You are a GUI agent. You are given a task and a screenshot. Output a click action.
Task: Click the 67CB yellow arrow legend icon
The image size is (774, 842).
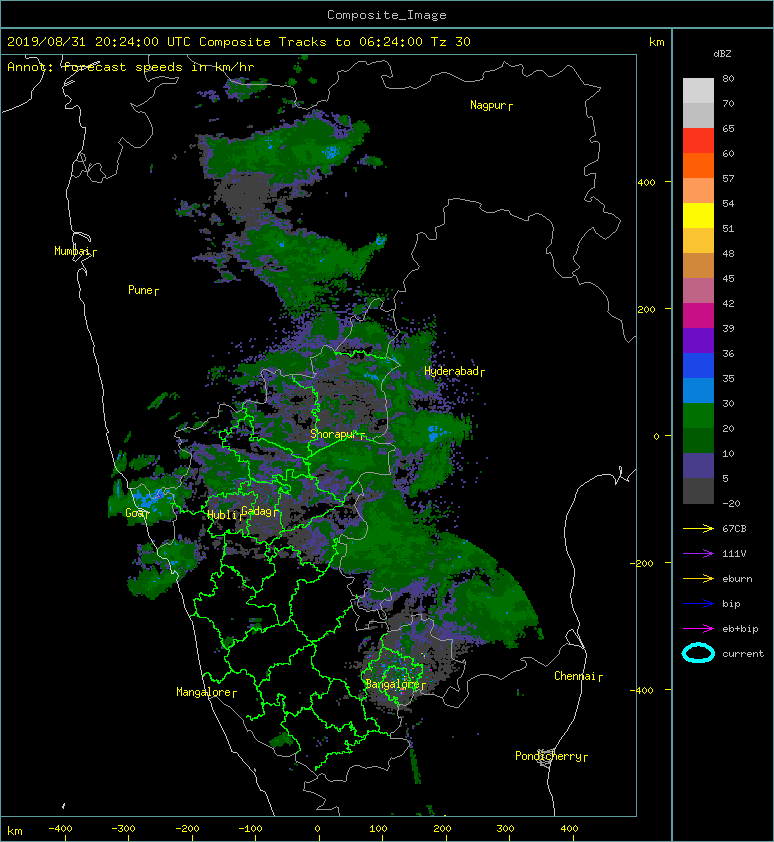(x=698, y=528)
